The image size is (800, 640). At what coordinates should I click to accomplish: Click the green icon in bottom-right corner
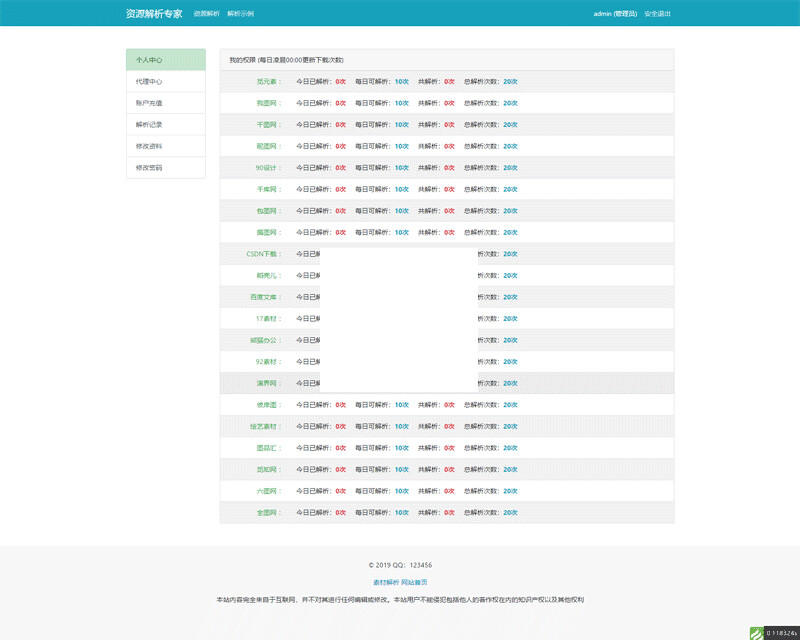(x=757, y=633)
